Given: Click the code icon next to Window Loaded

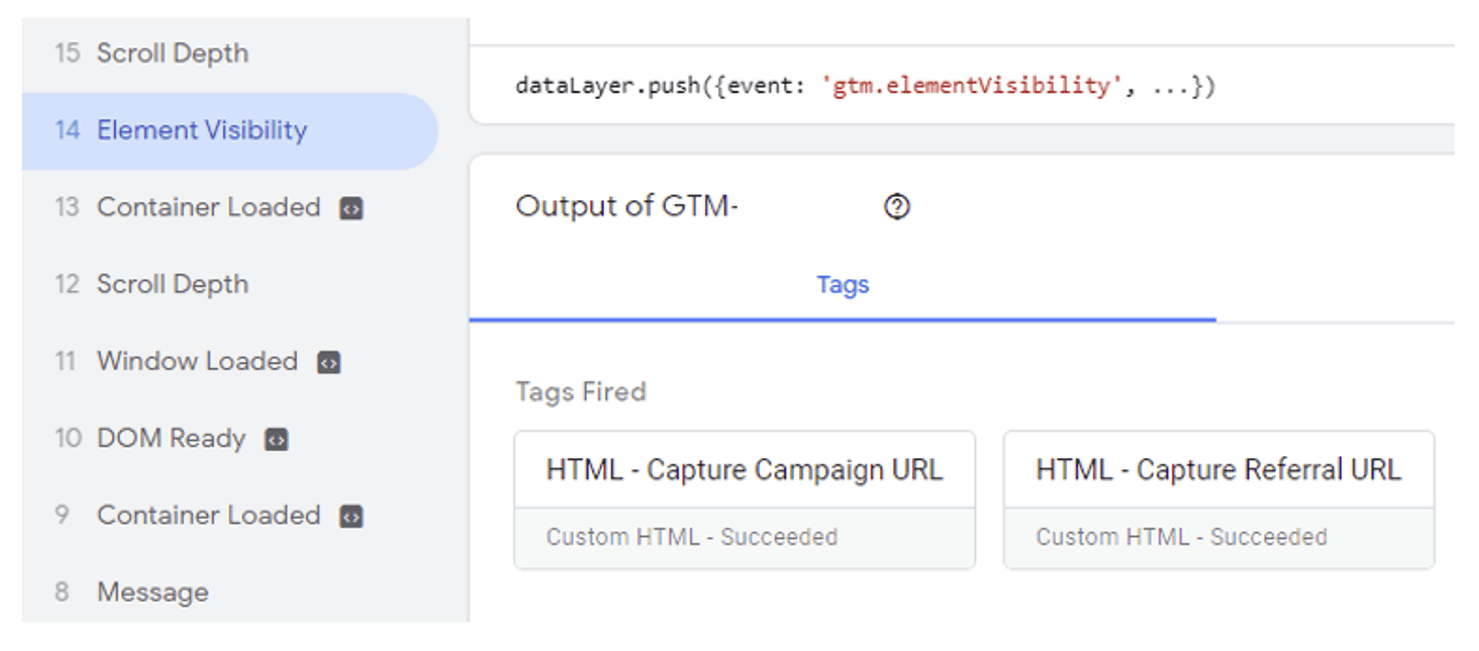Looking at the screenshot, I should [329, 363].
